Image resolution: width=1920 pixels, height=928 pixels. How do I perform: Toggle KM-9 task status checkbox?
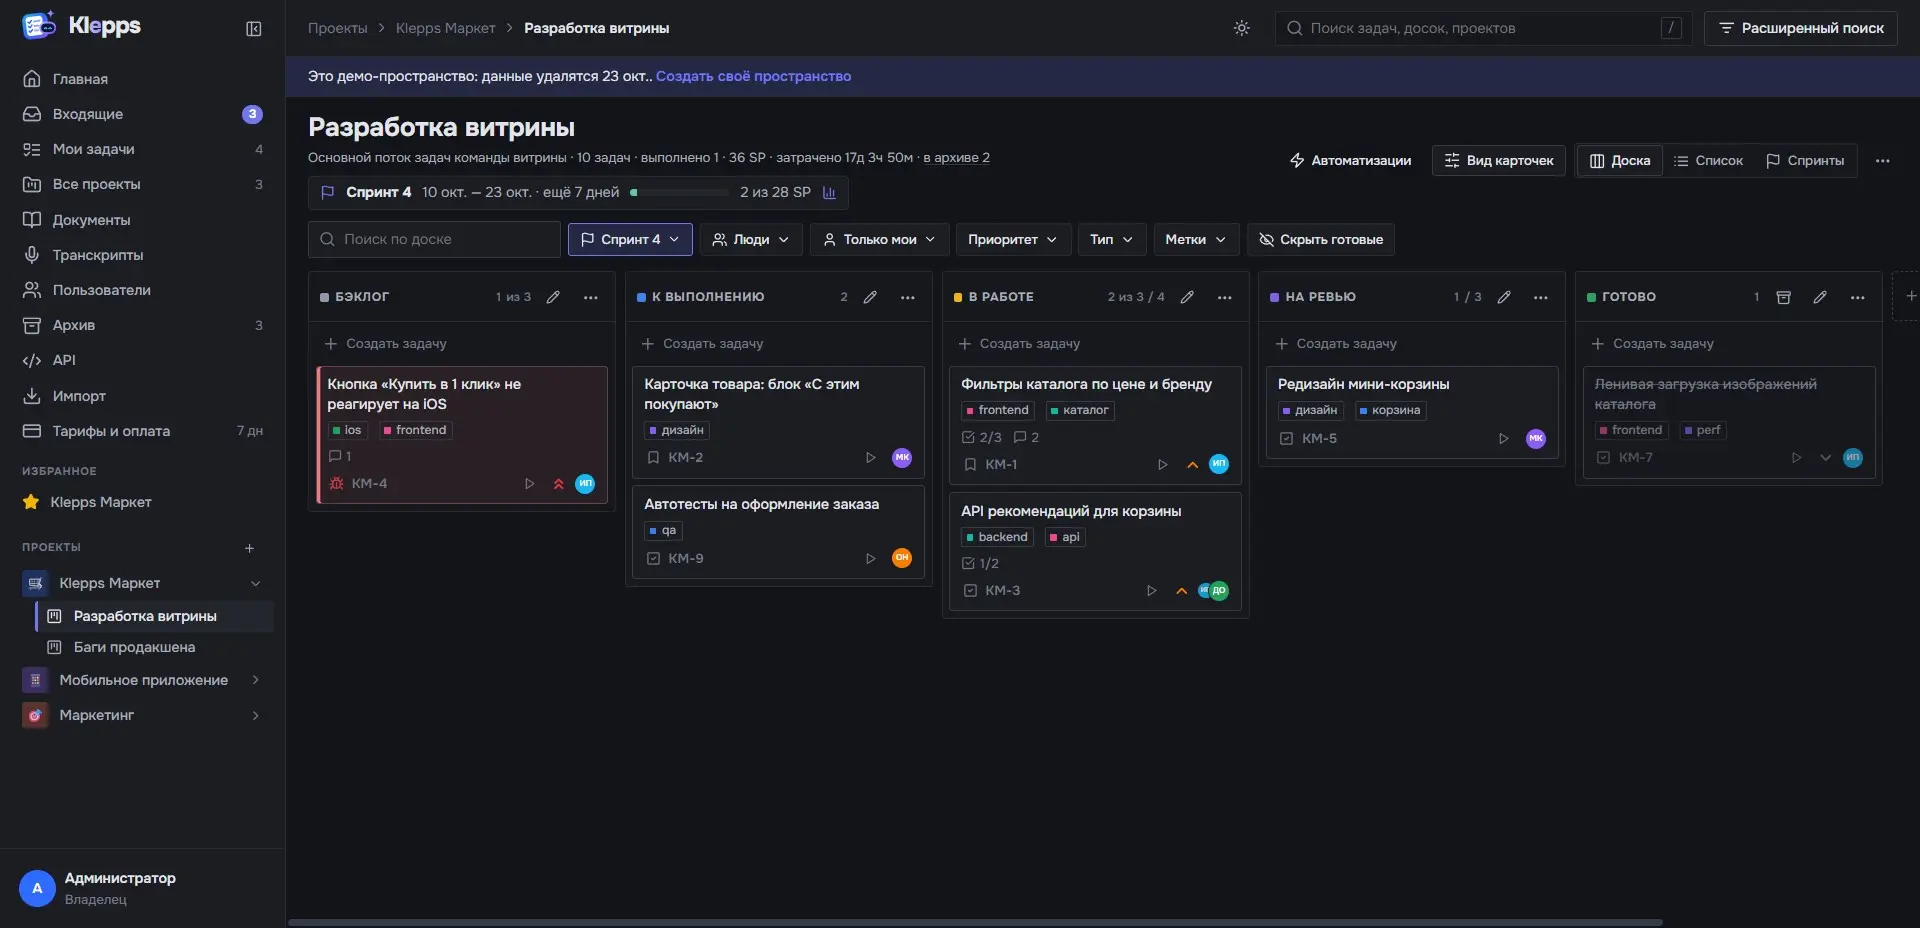(653, 559)
